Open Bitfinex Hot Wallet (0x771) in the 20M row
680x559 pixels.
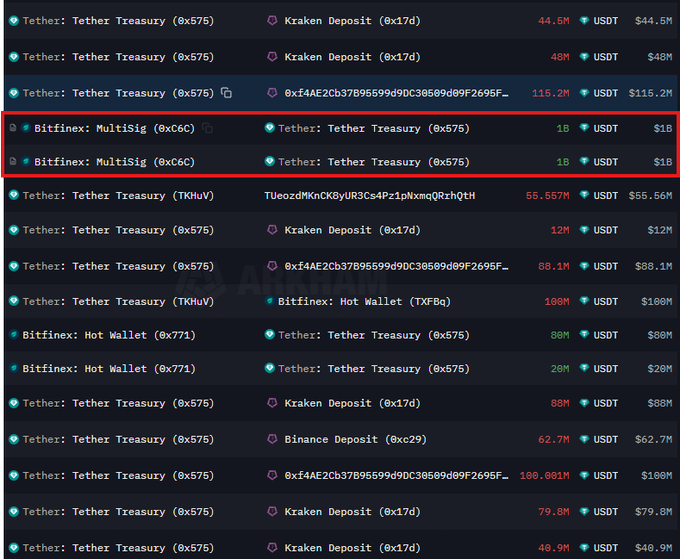pos(109,369)
